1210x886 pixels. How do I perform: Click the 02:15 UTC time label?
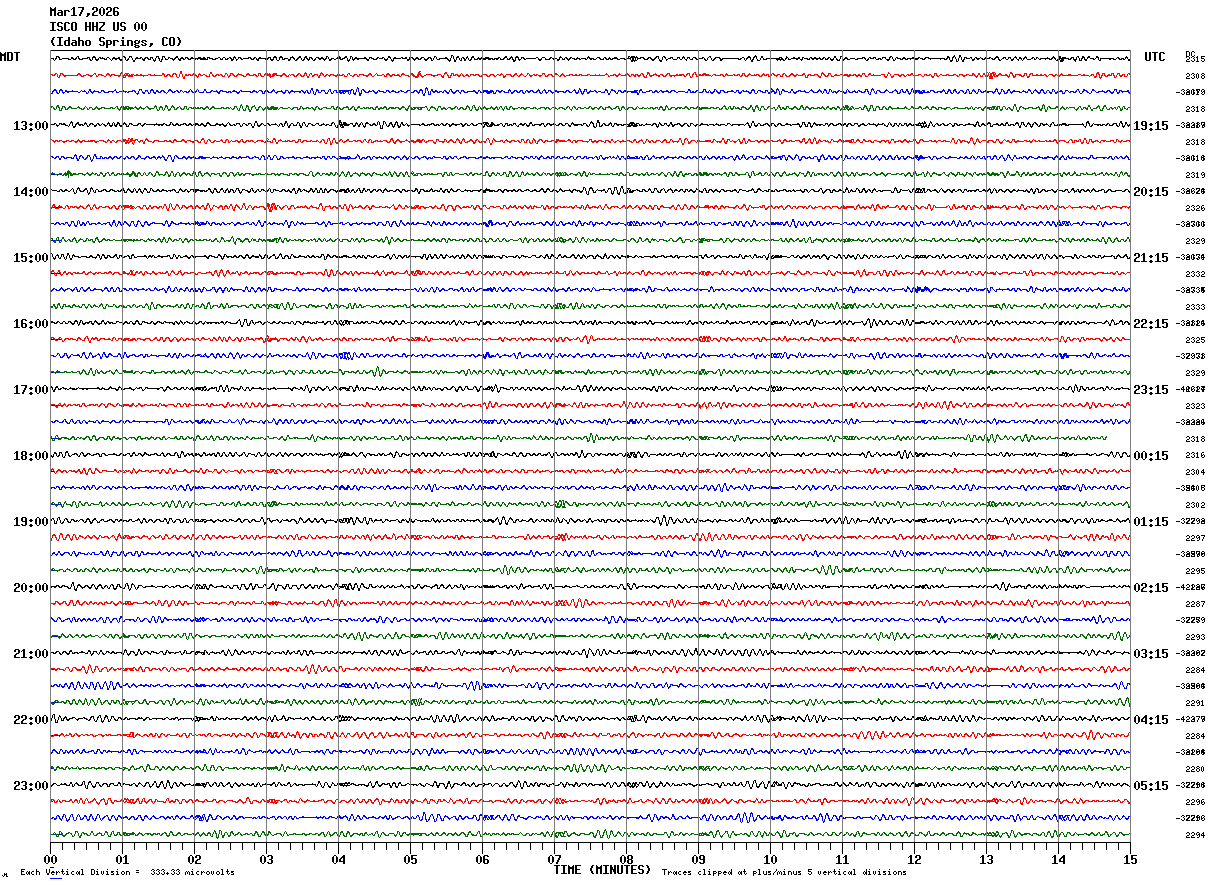[1151, 588]
